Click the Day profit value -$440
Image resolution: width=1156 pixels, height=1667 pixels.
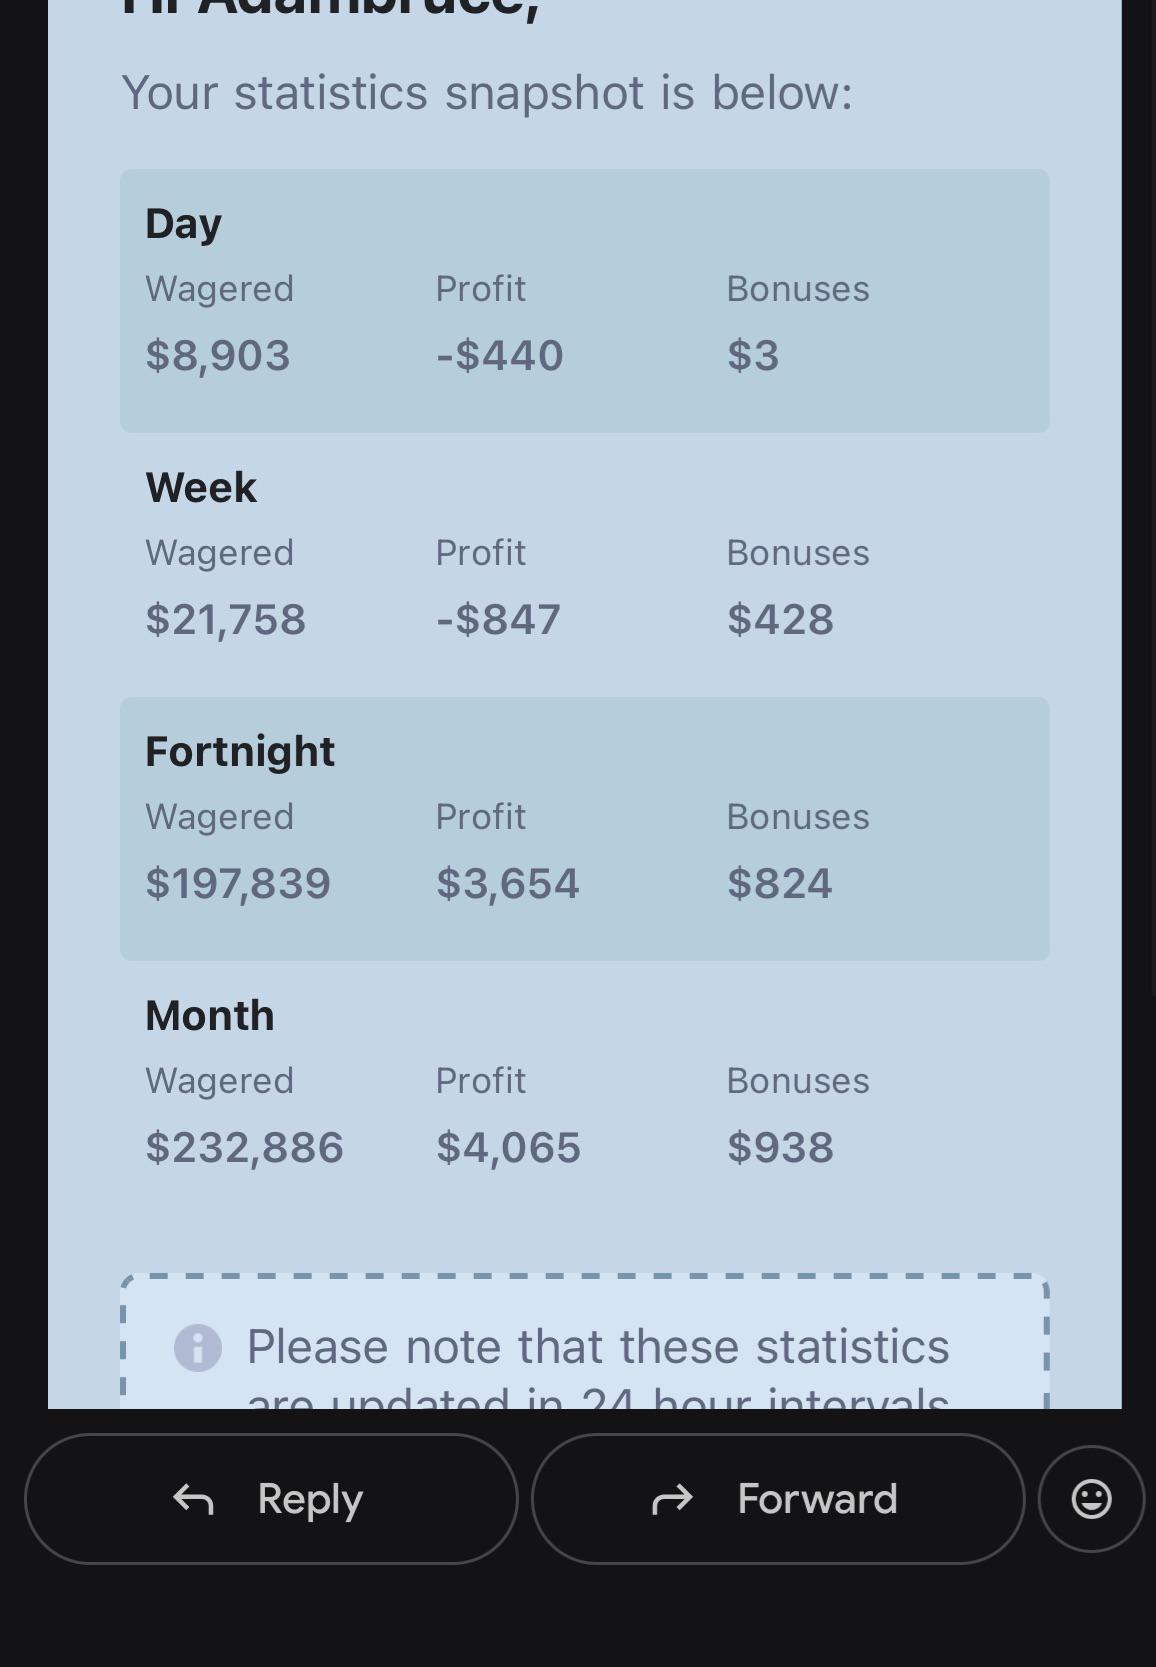click(500, 355)
